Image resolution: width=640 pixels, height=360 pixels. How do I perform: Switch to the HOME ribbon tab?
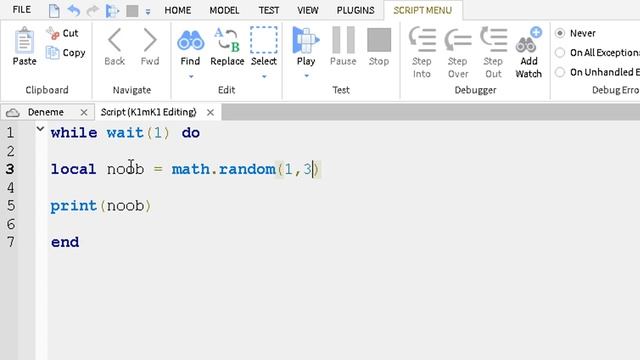click(x=178, y=10)
